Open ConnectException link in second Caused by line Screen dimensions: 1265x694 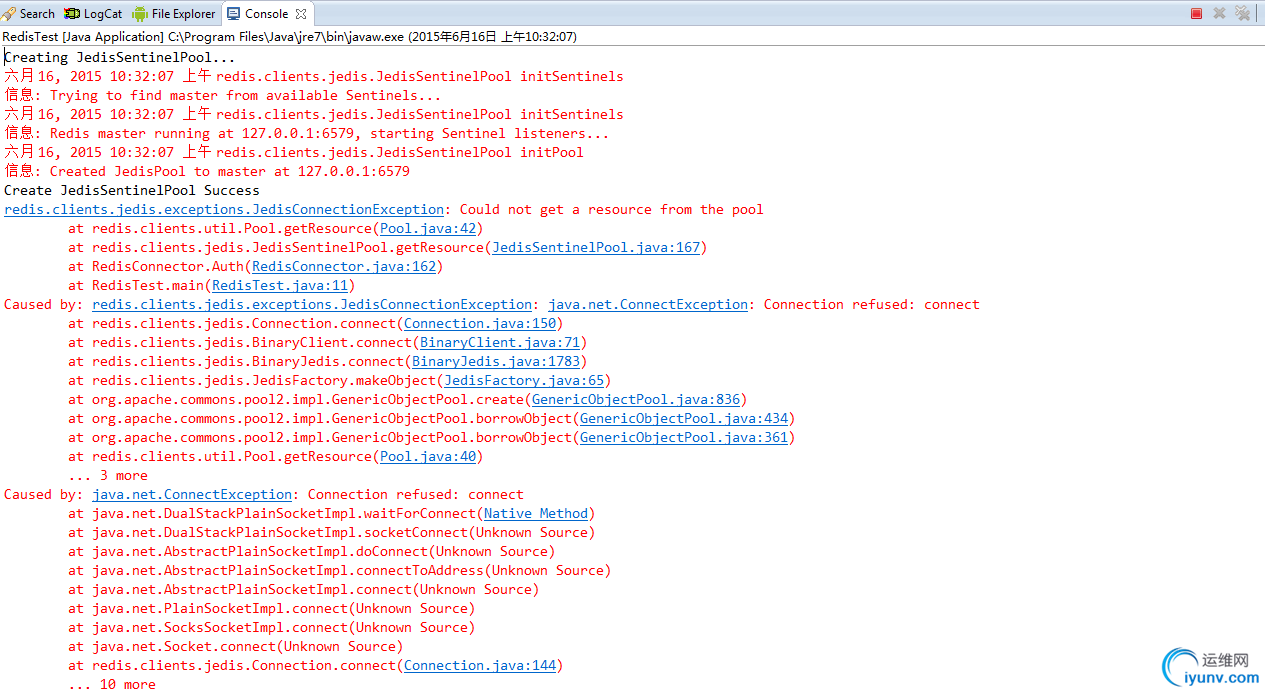point(192,494)
